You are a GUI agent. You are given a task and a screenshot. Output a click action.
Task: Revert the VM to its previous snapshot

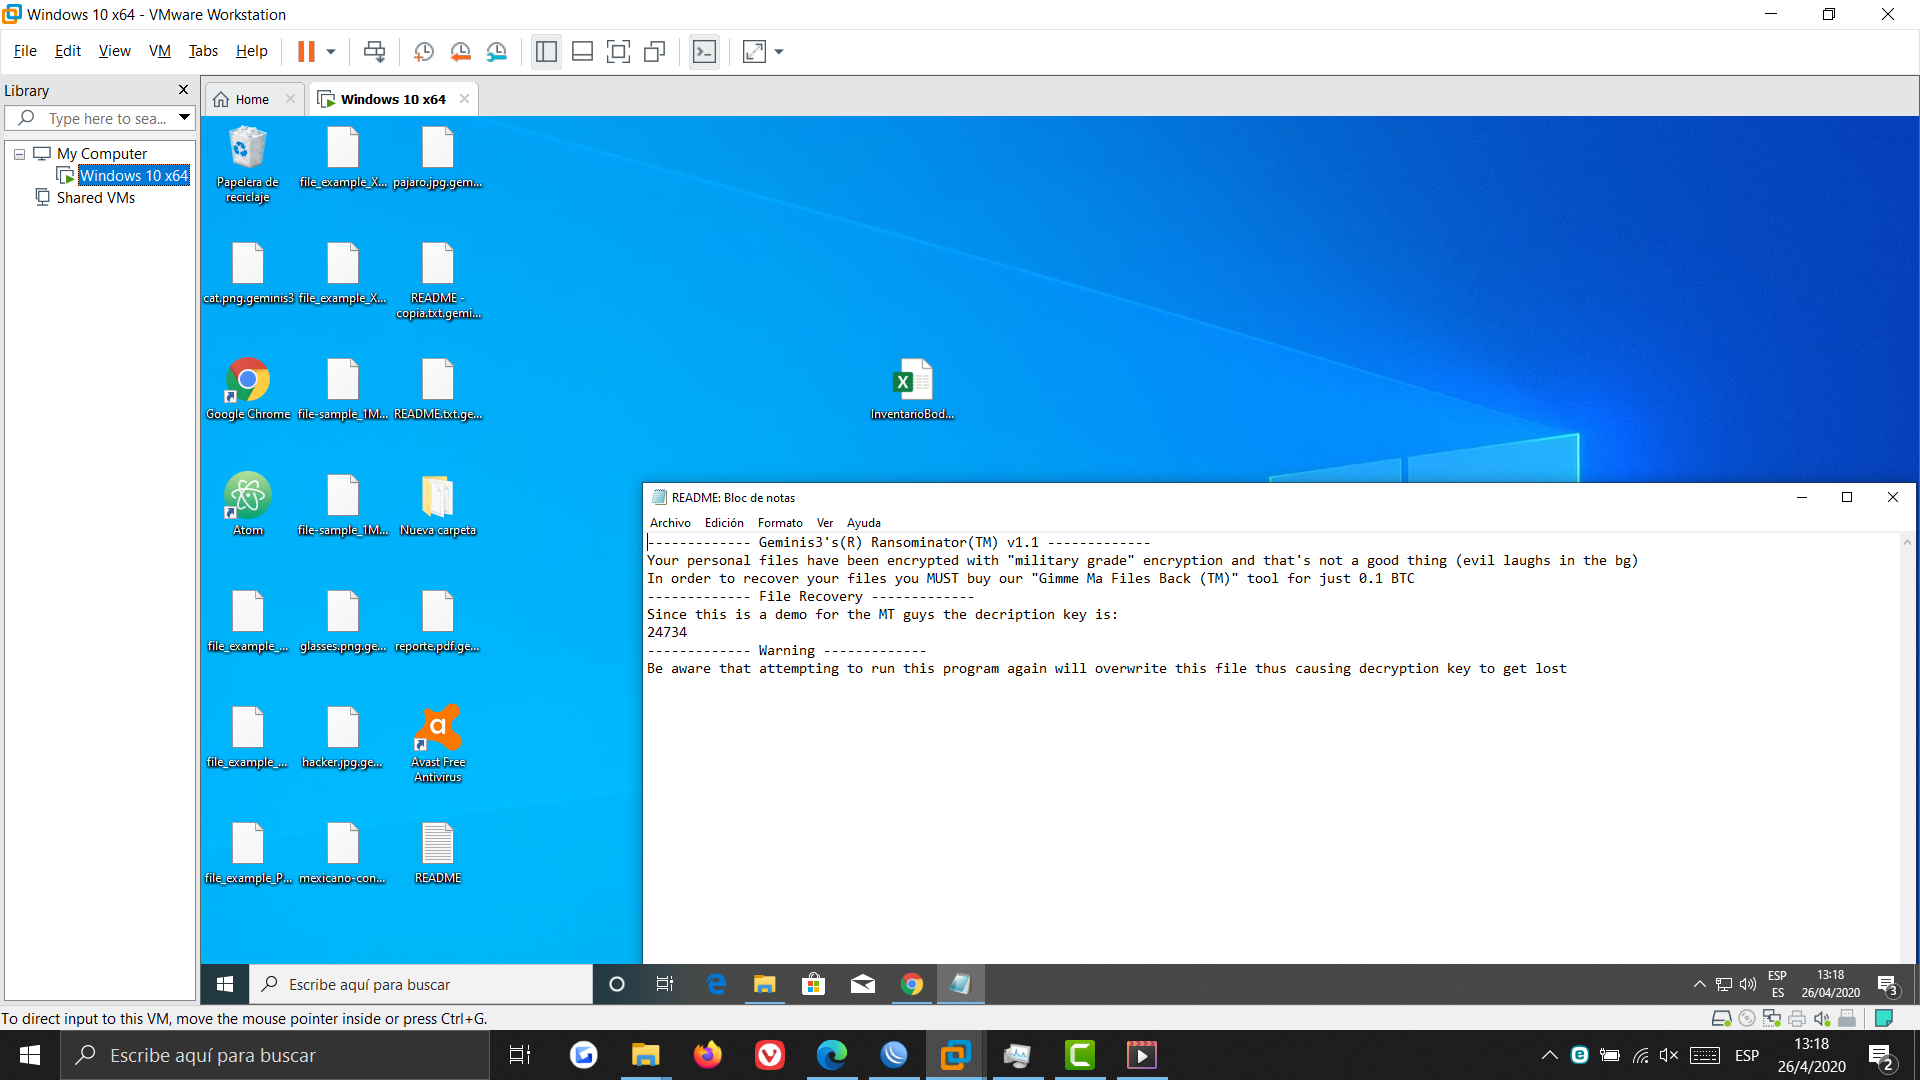pos(460,51)
